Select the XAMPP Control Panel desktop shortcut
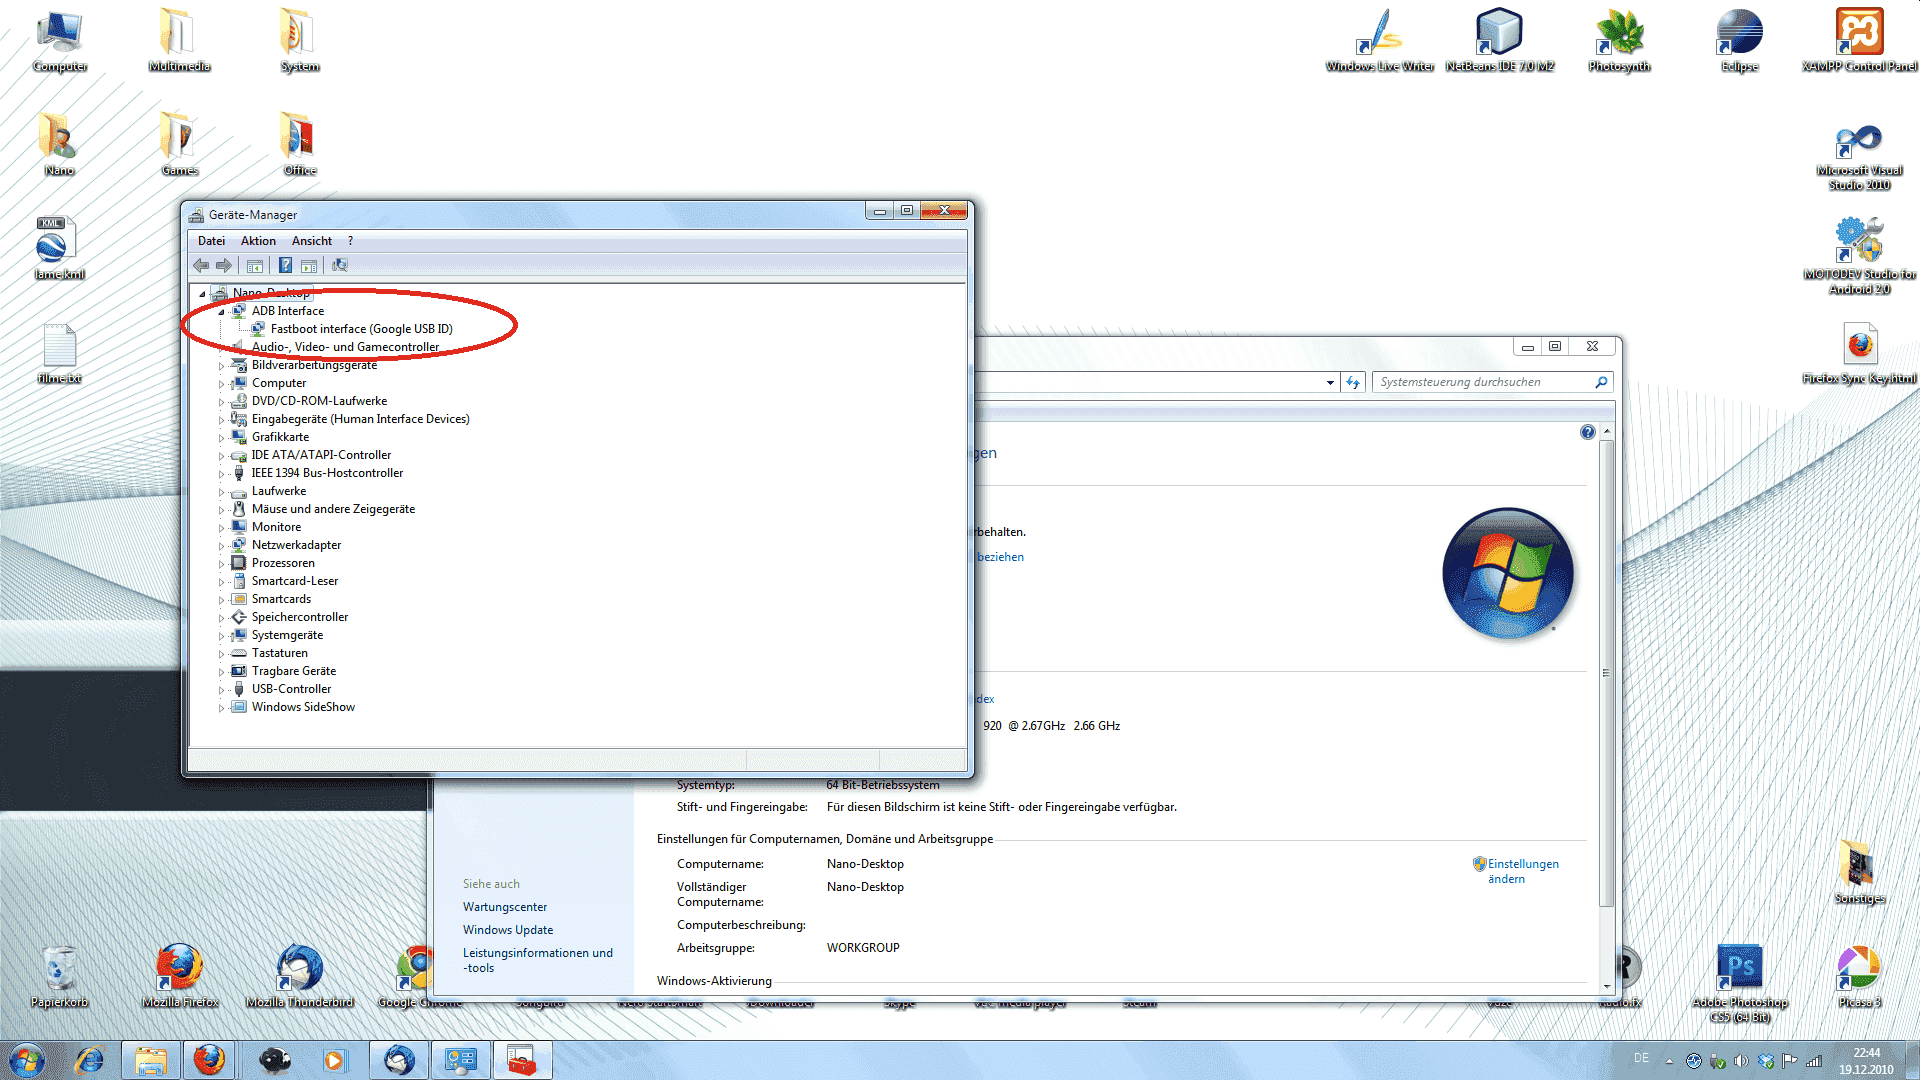 1859,40
